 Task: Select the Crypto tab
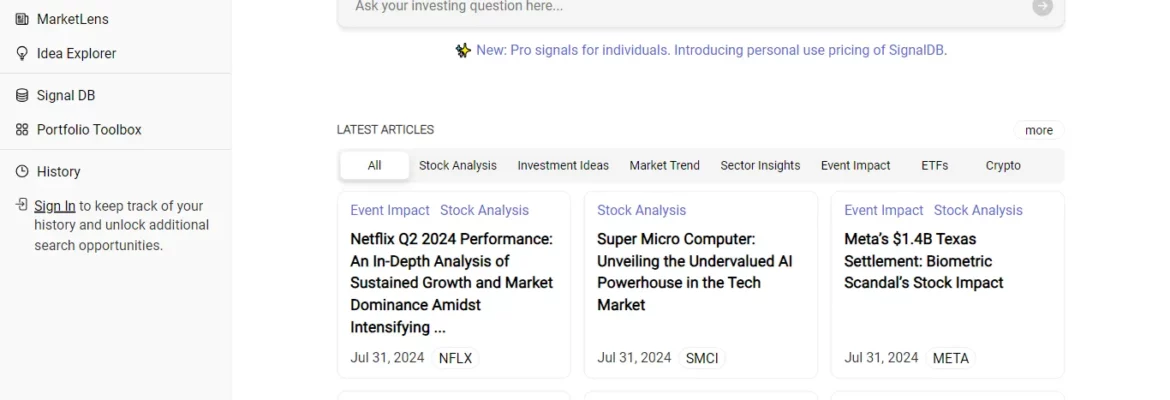1003,166
